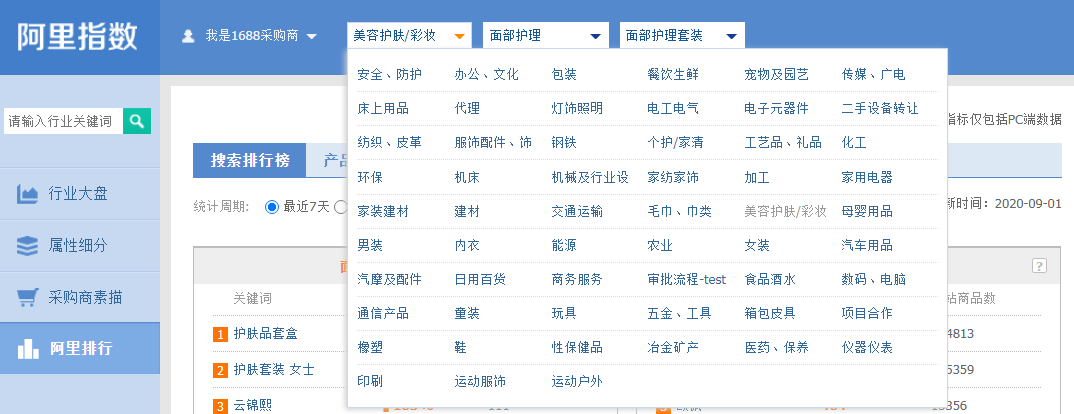Pick the 女装 category

(x=757, y=245)
